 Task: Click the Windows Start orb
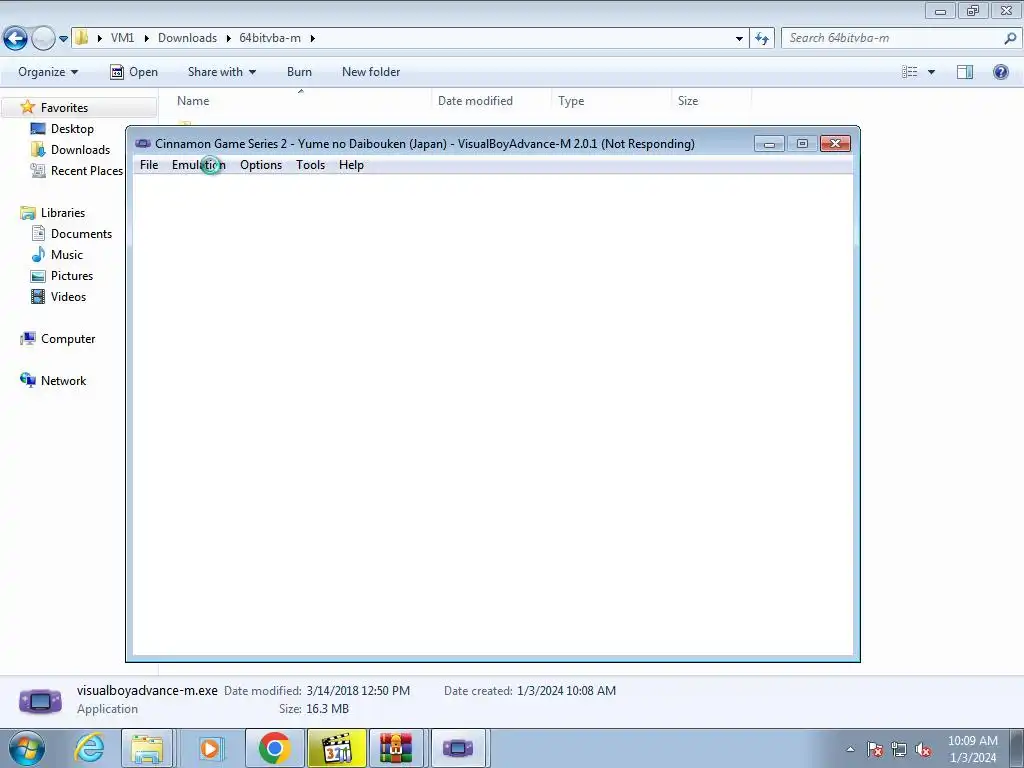(x=26, y=748)
